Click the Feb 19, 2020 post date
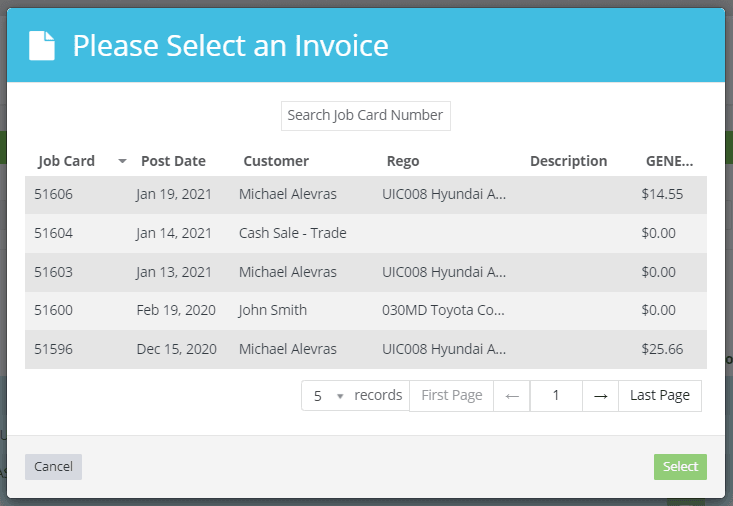 coord(176,310)
